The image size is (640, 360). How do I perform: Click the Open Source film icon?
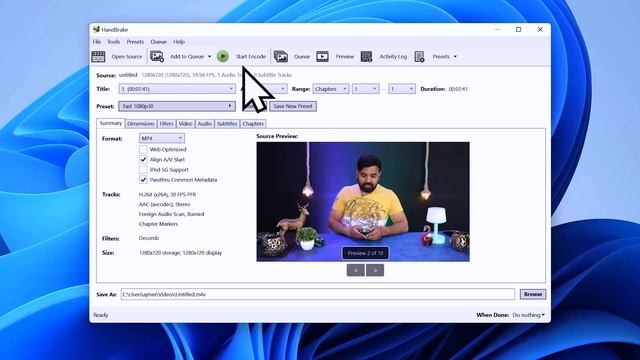pyautogui.click(x=98, y=56)
